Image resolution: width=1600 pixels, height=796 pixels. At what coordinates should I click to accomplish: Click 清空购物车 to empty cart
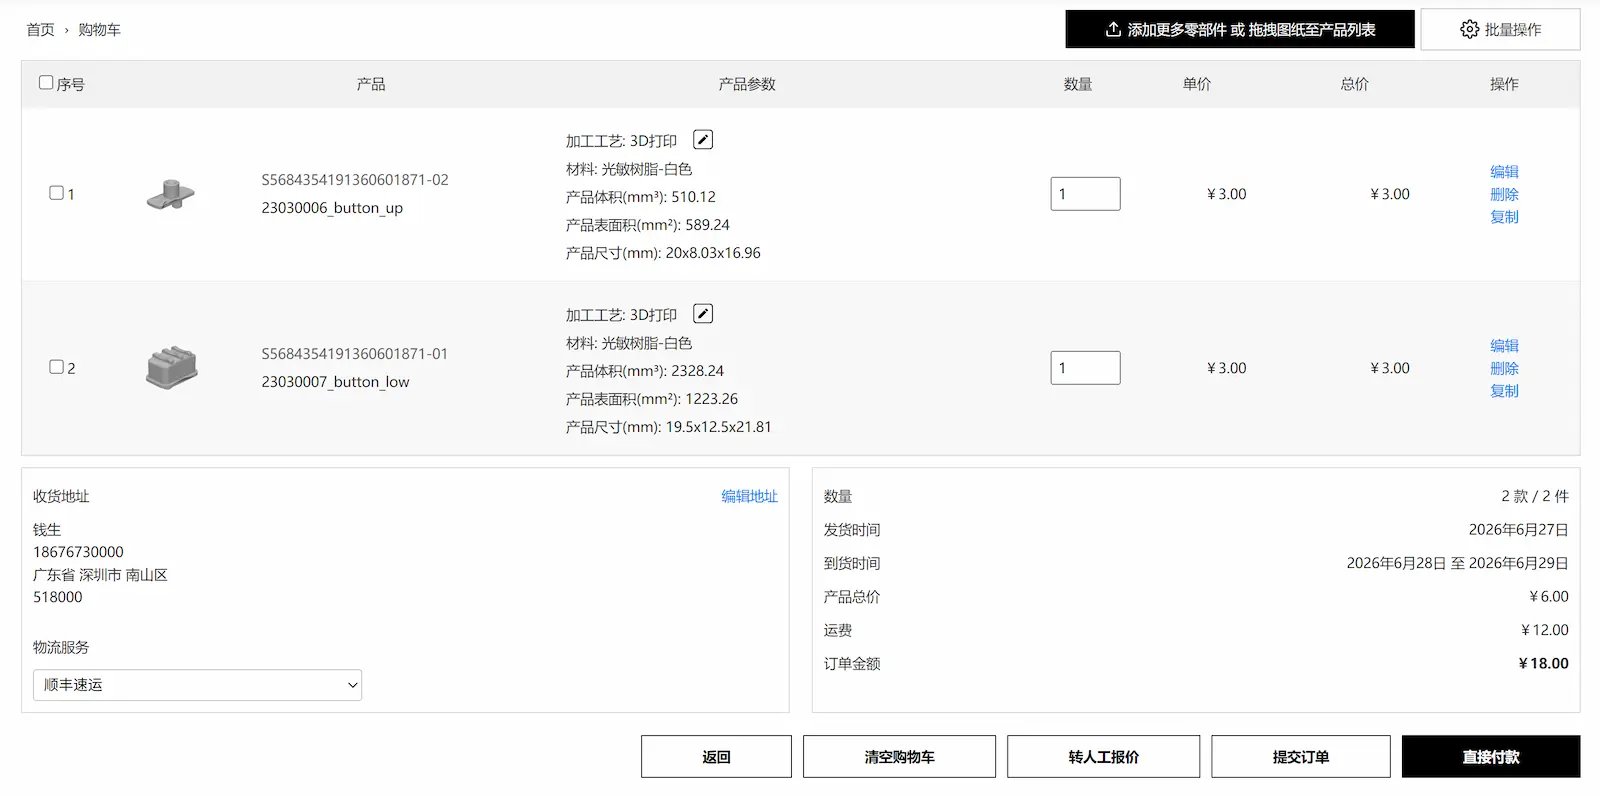click(x=899, y=757)
